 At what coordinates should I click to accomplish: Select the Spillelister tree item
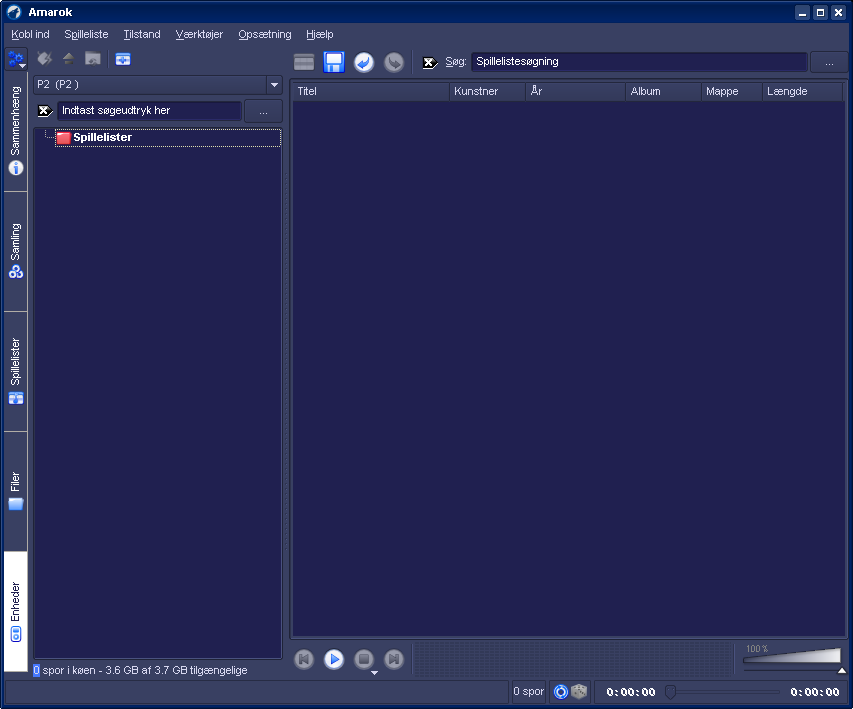(x=168, y=138)
